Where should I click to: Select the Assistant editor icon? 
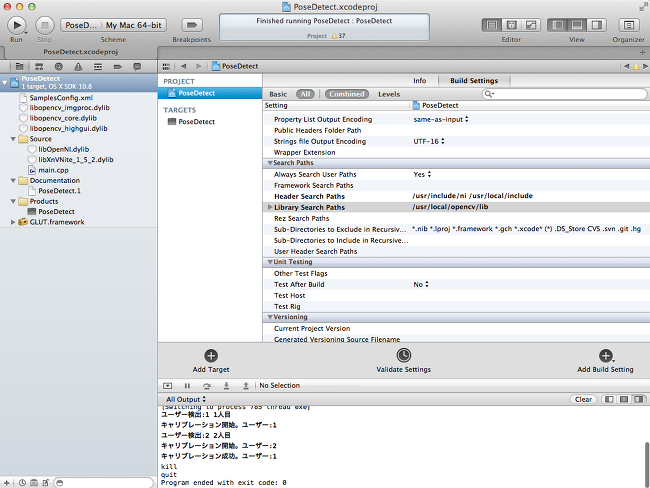[511, 25]
